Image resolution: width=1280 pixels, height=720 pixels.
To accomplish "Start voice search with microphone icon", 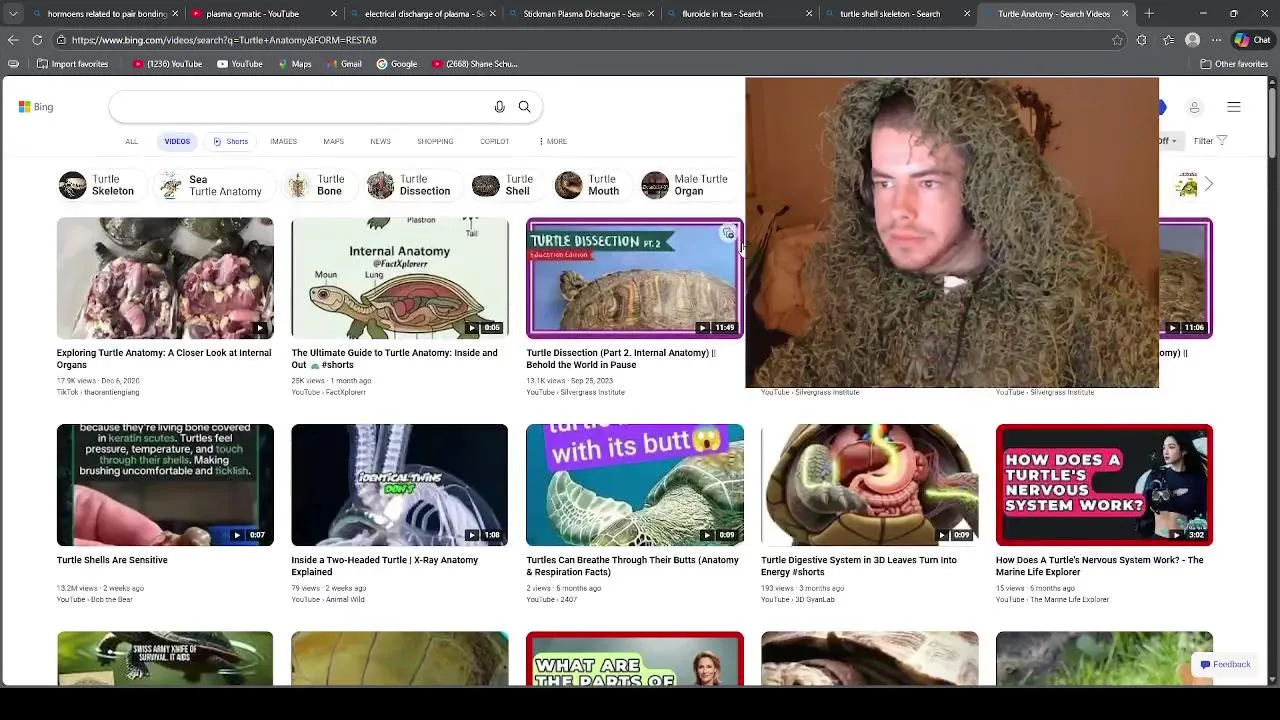I will 499,107.
